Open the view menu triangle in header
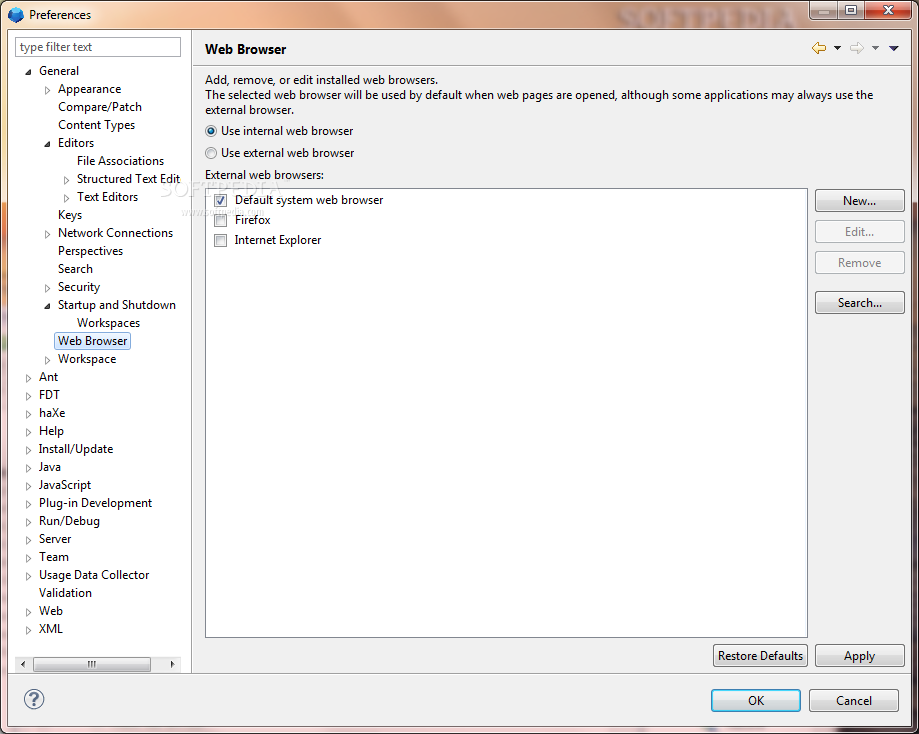The image size is (919, 734). 894,49
